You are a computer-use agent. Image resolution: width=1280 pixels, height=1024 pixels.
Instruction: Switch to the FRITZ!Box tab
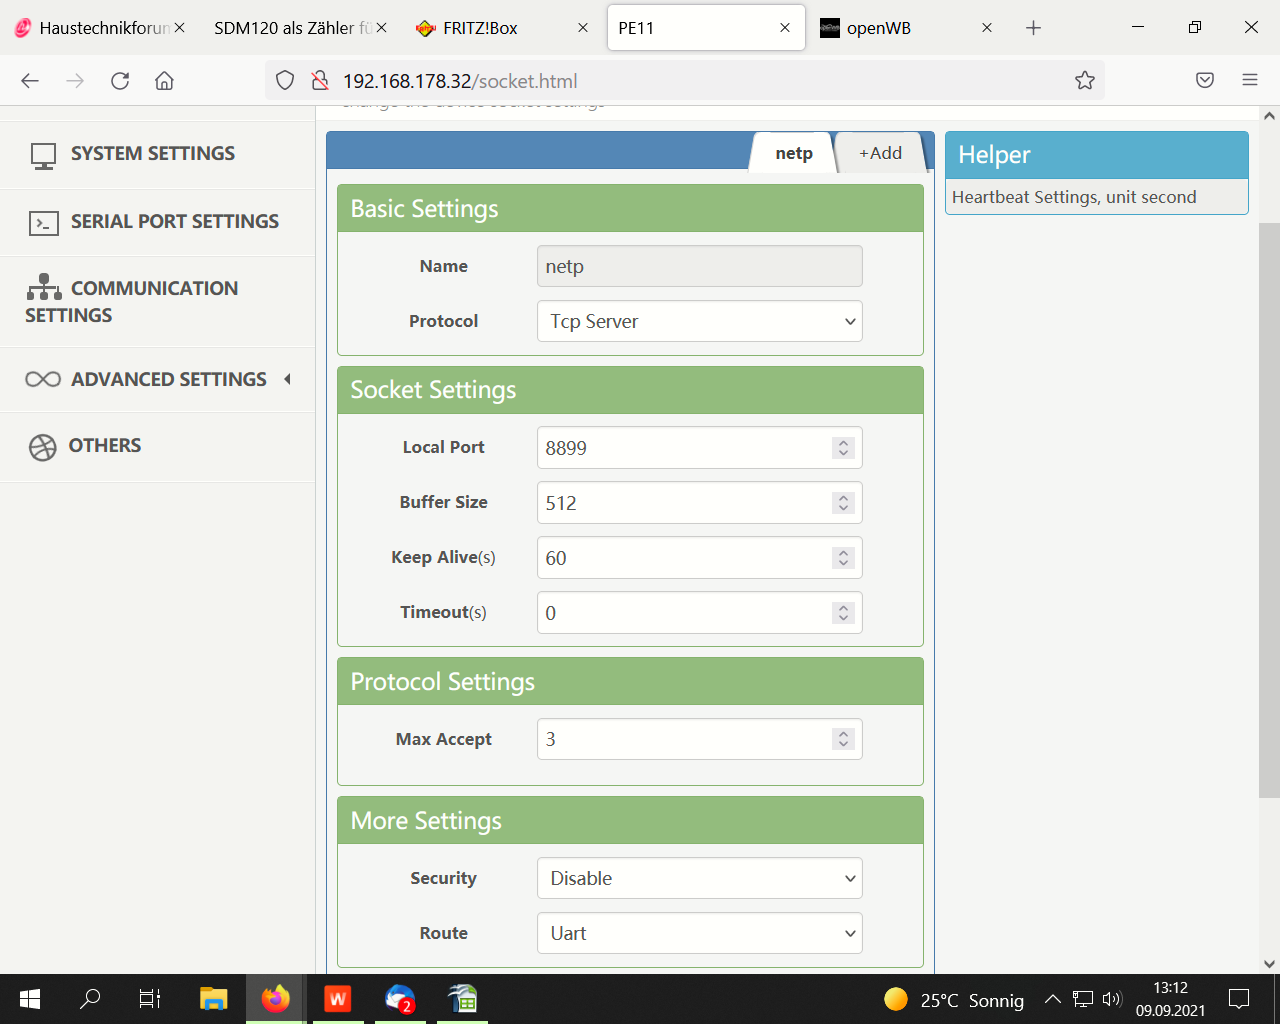click(x=502, y=28)
